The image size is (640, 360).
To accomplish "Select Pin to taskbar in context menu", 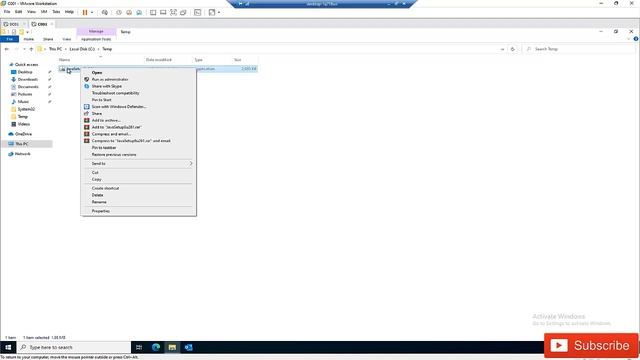I will (x=138, y=147).
